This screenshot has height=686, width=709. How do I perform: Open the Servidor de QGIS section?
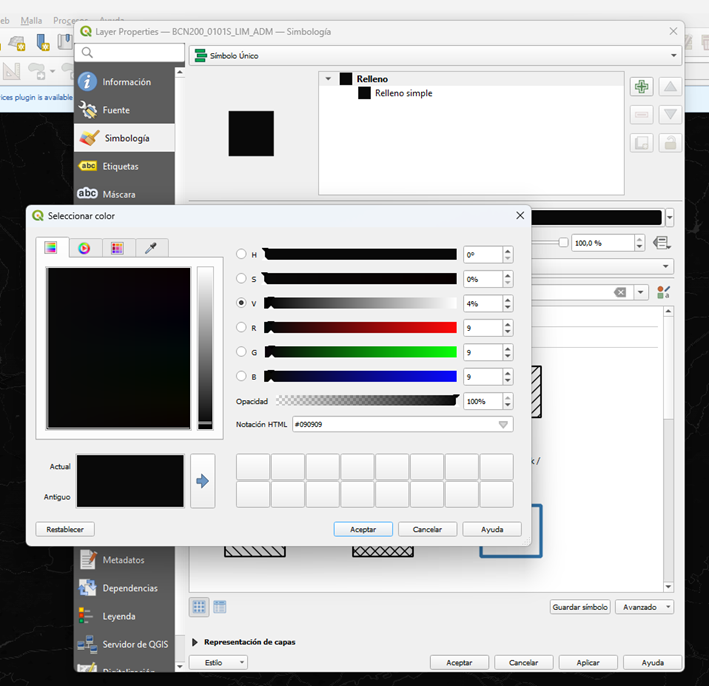point(124,644)
